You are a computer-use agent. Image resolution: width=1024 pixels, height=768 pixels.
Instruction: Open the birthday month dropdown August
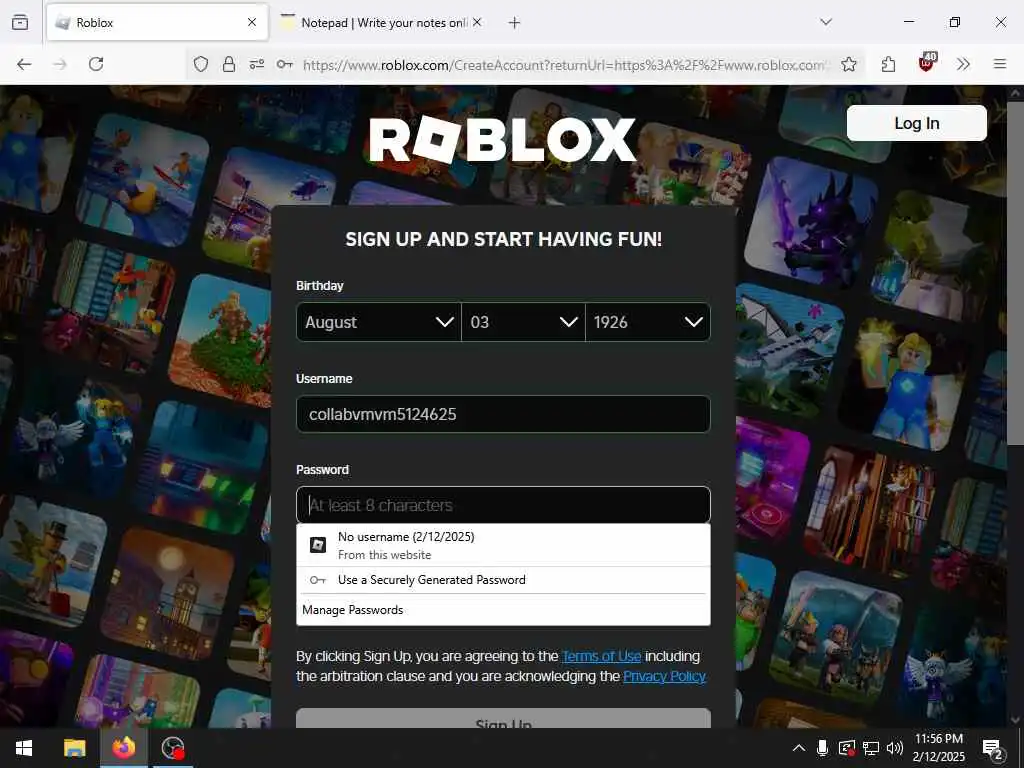(379, 322)
